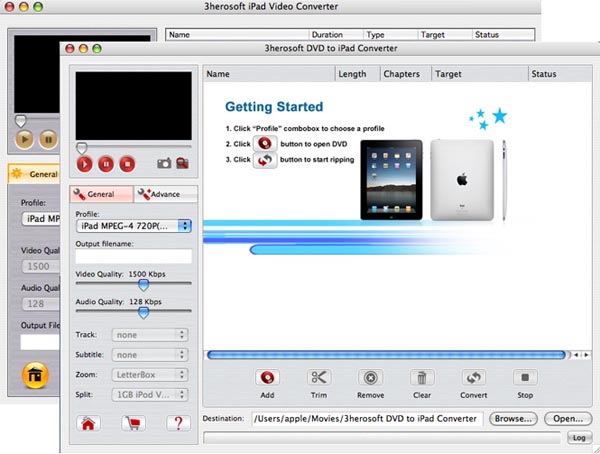Click the seek handle in iPad Video Converter preview
The width and height of the screenshot is (600, 454).
coord(20,121)
